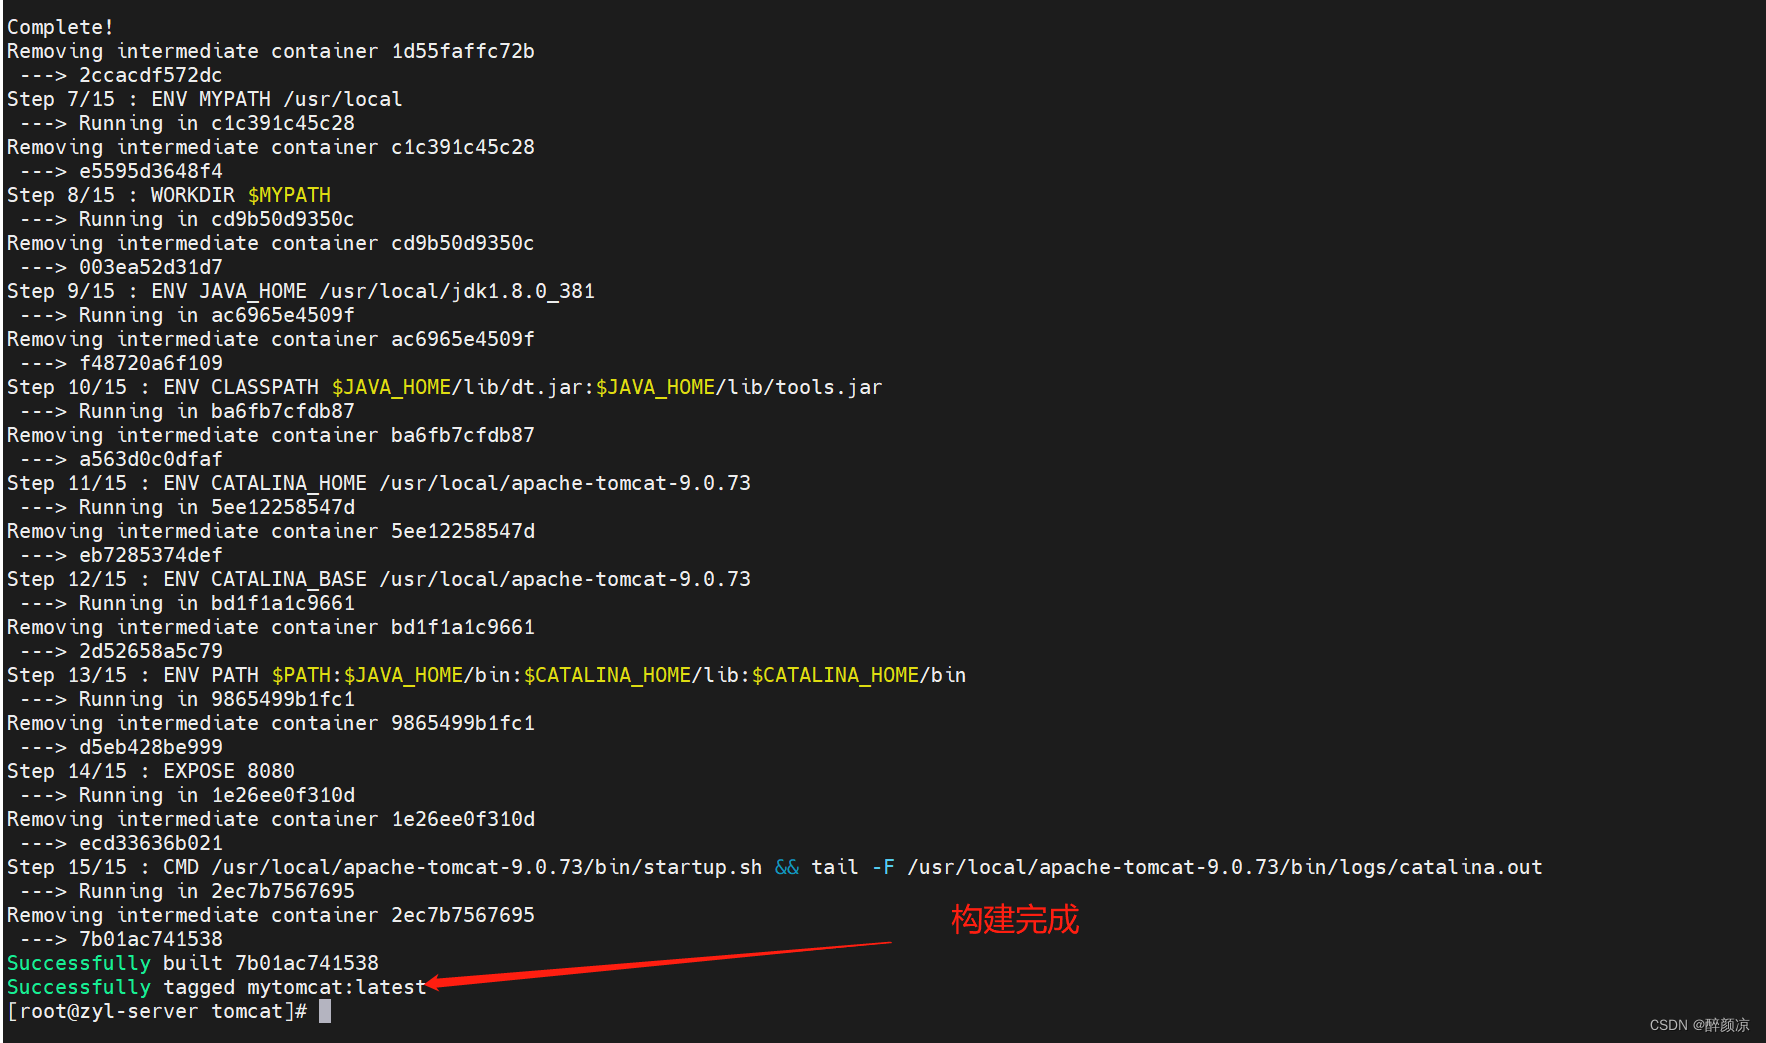
Task: Click the "---> d5eb428be999" image ID line
Action: pyautogui.click(x=121, y=747)
